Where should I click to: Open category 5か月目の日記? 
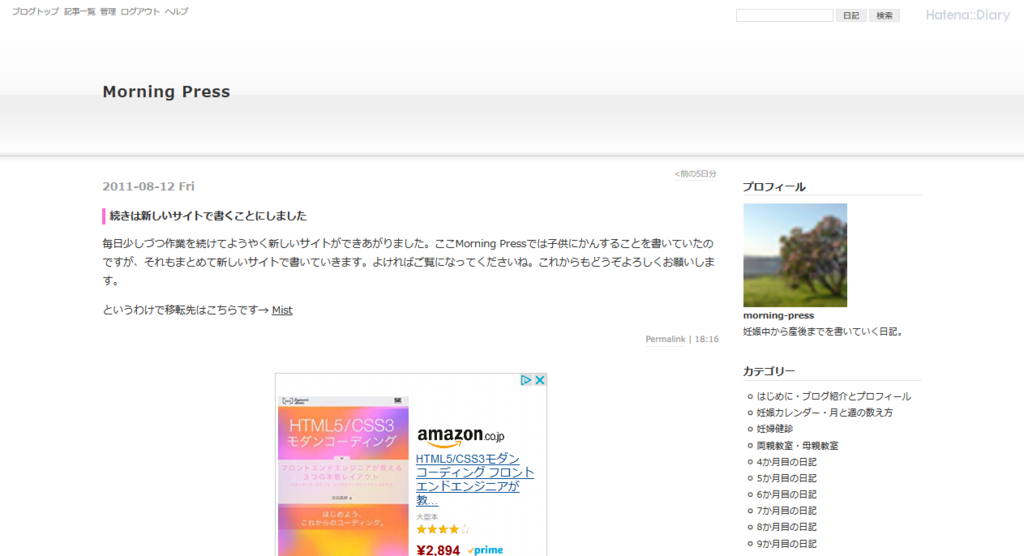786,478
